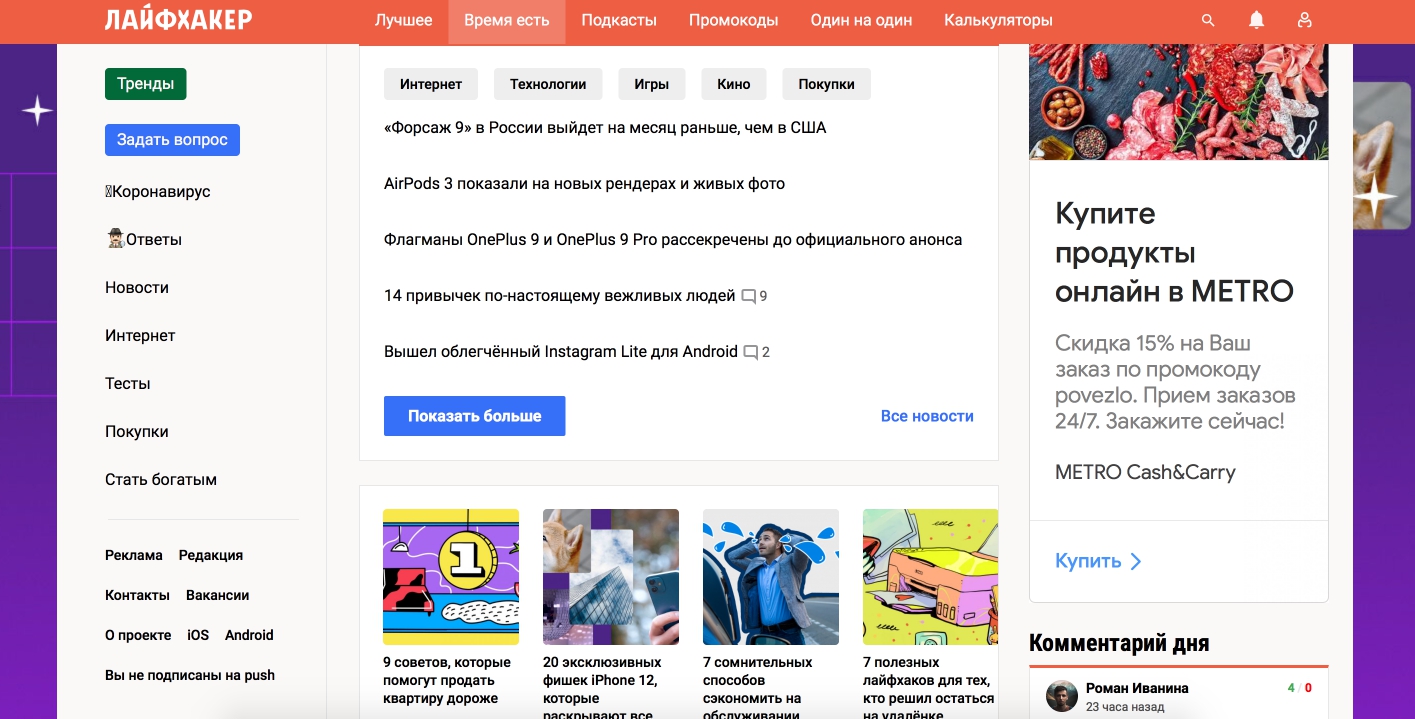Image resolution: width=1415 pixels, height=719 pixels.
Task: Open the AirPods 3 news headline
Action: coord(584,184)
